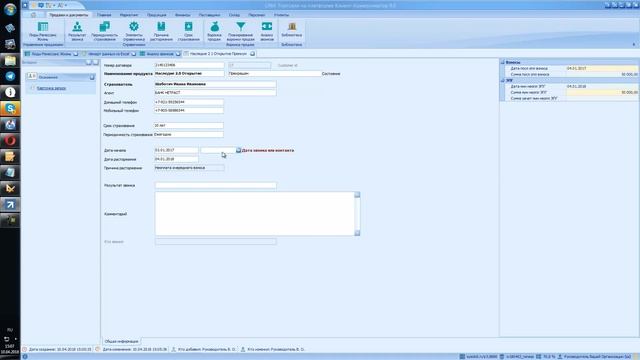This screenshot has height=360, width=640.
Task: Activate Лиды Ренессанс Жизнь document tab
Action: click(51, 54)
